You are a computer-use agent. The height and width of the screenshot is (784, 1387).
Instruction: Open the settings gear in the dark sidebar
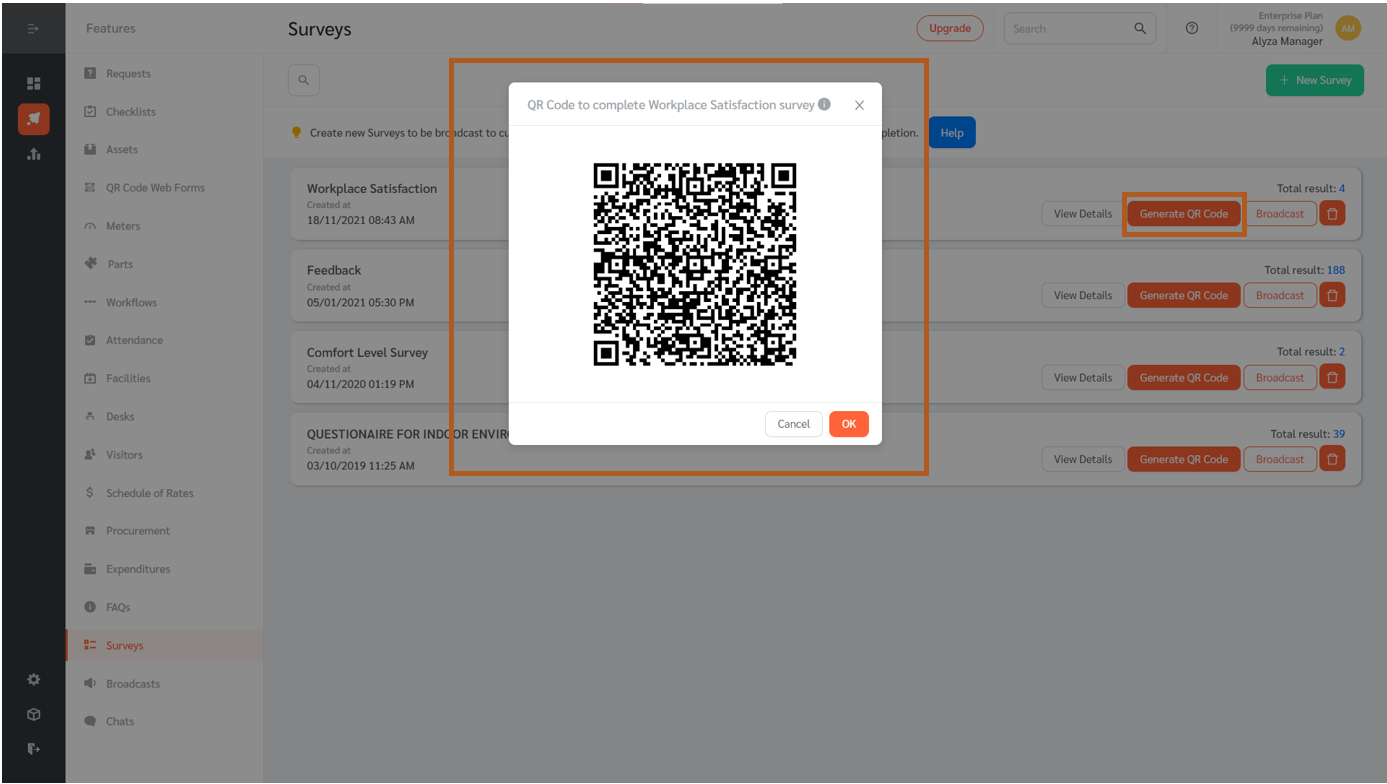[x=33, y=679]
